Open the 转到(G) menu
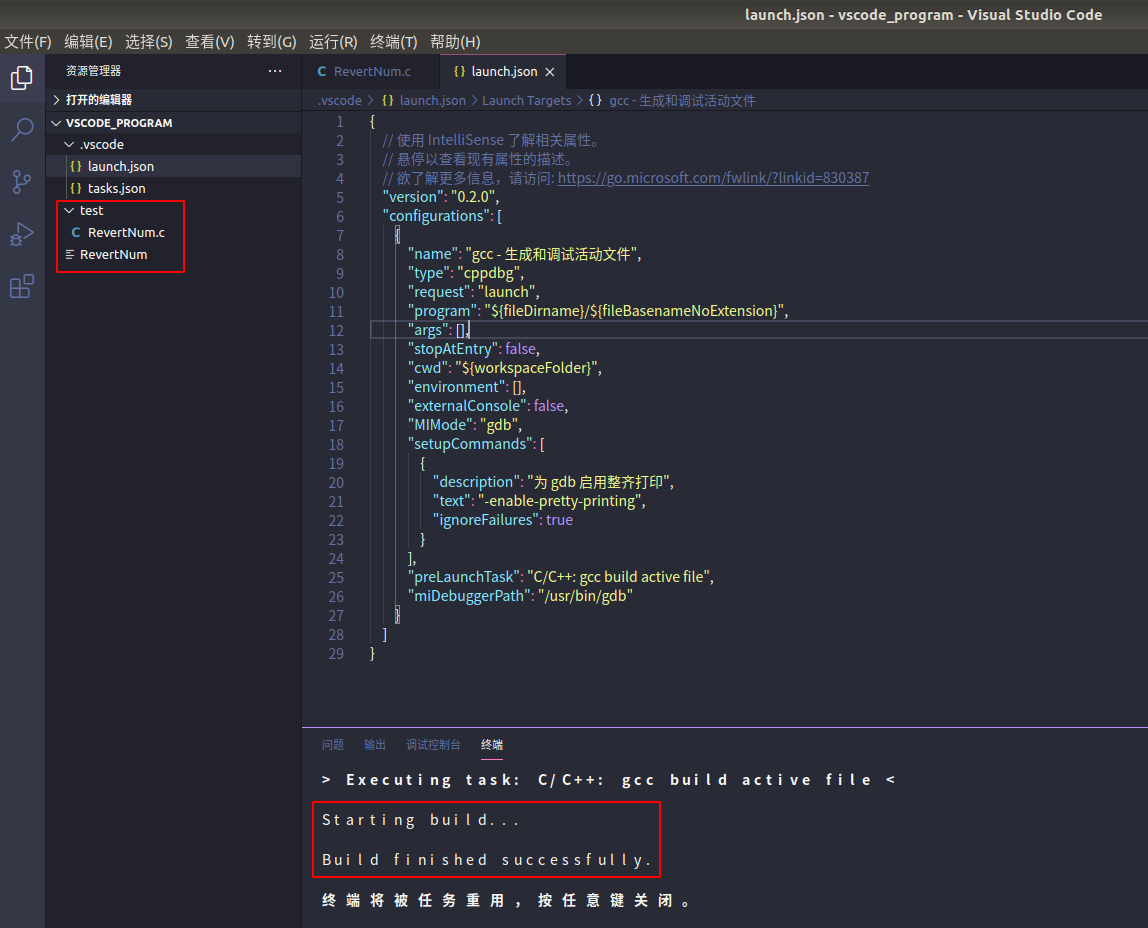The height and width of the screenshot is (928, 1148). coord(272,42)
